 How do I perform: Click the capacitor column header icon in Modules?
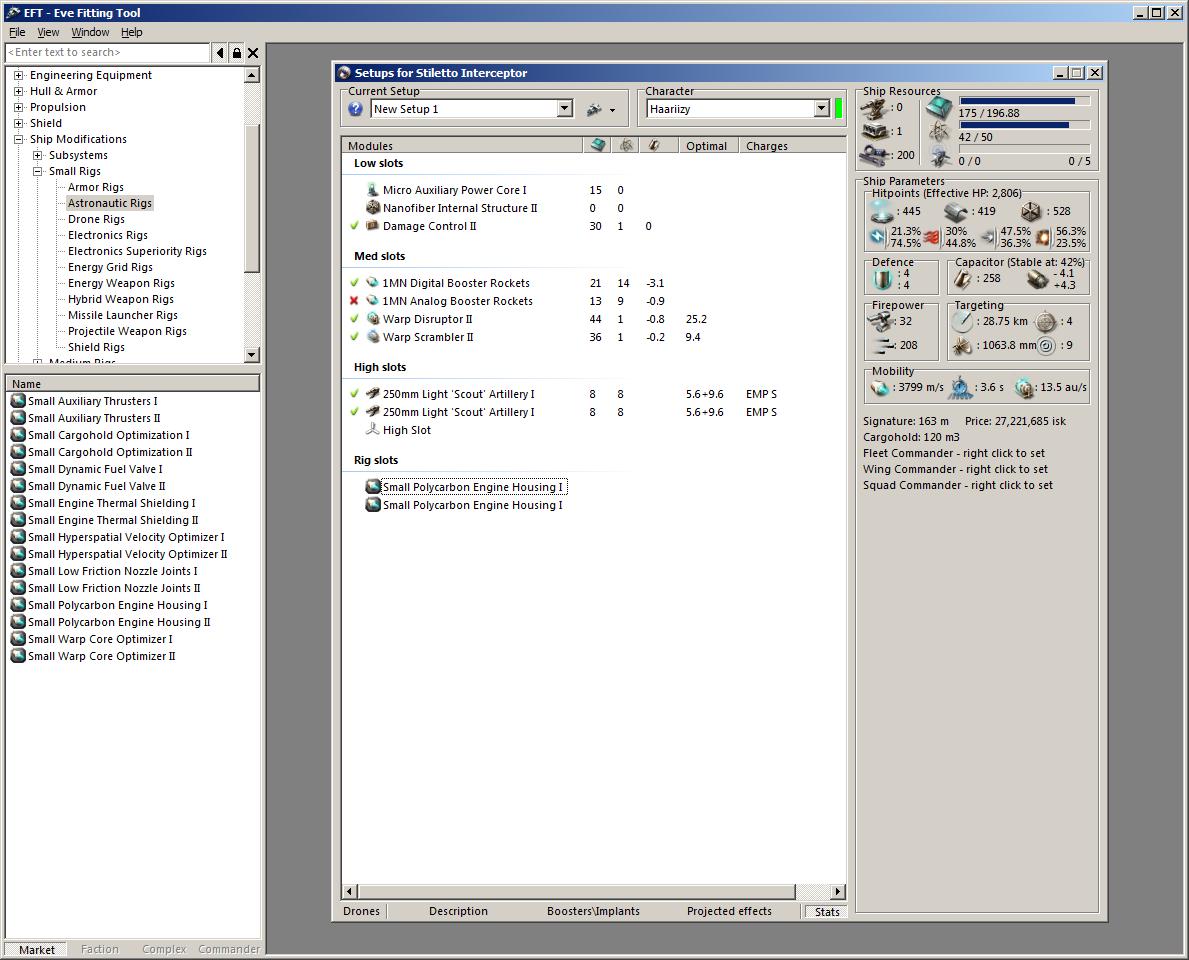tap(653, 146)
